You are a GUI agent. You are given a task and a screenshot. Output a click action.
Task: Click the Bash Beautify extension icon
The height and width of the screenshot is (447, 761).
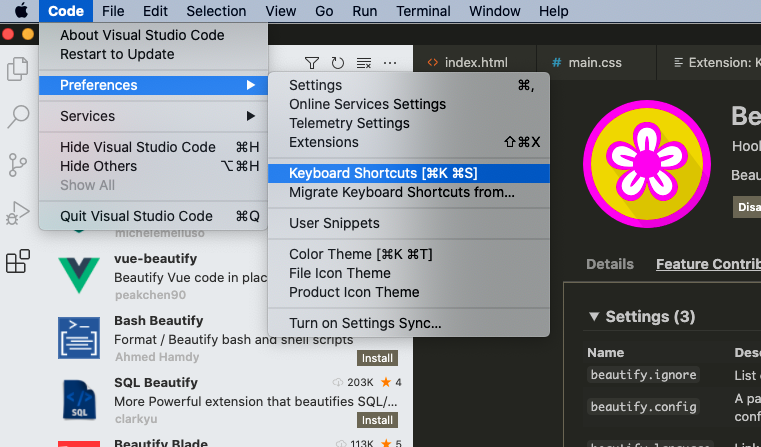coord(79,338)
